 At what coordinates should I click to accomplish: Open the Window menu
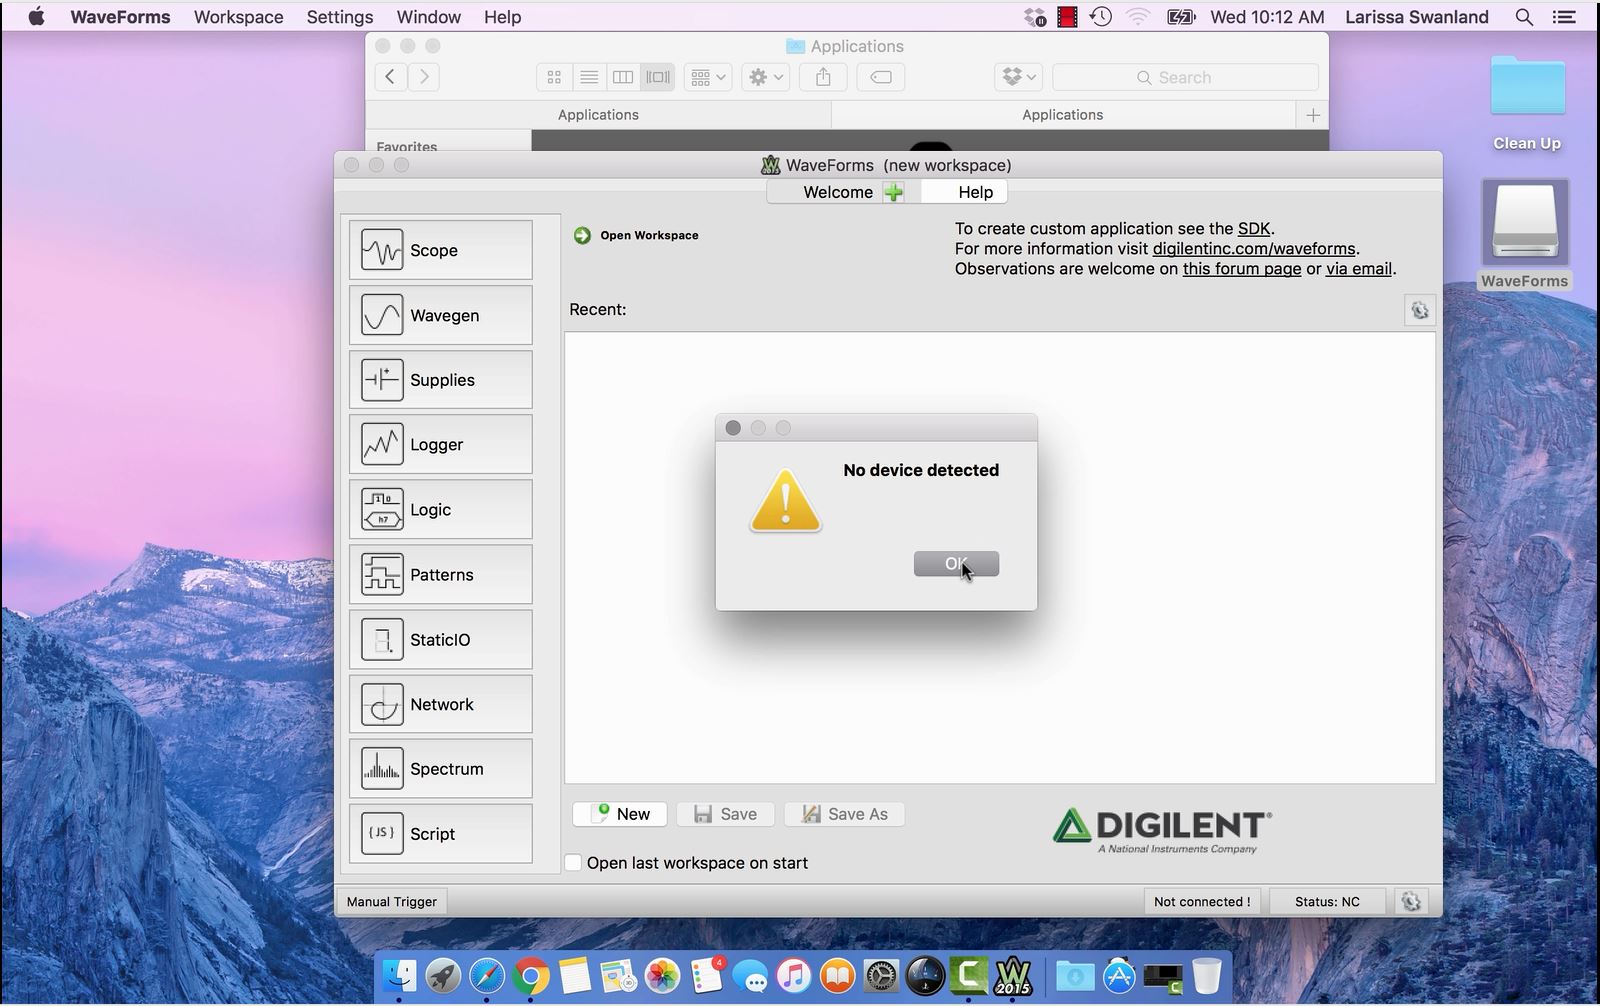point(429,17)
